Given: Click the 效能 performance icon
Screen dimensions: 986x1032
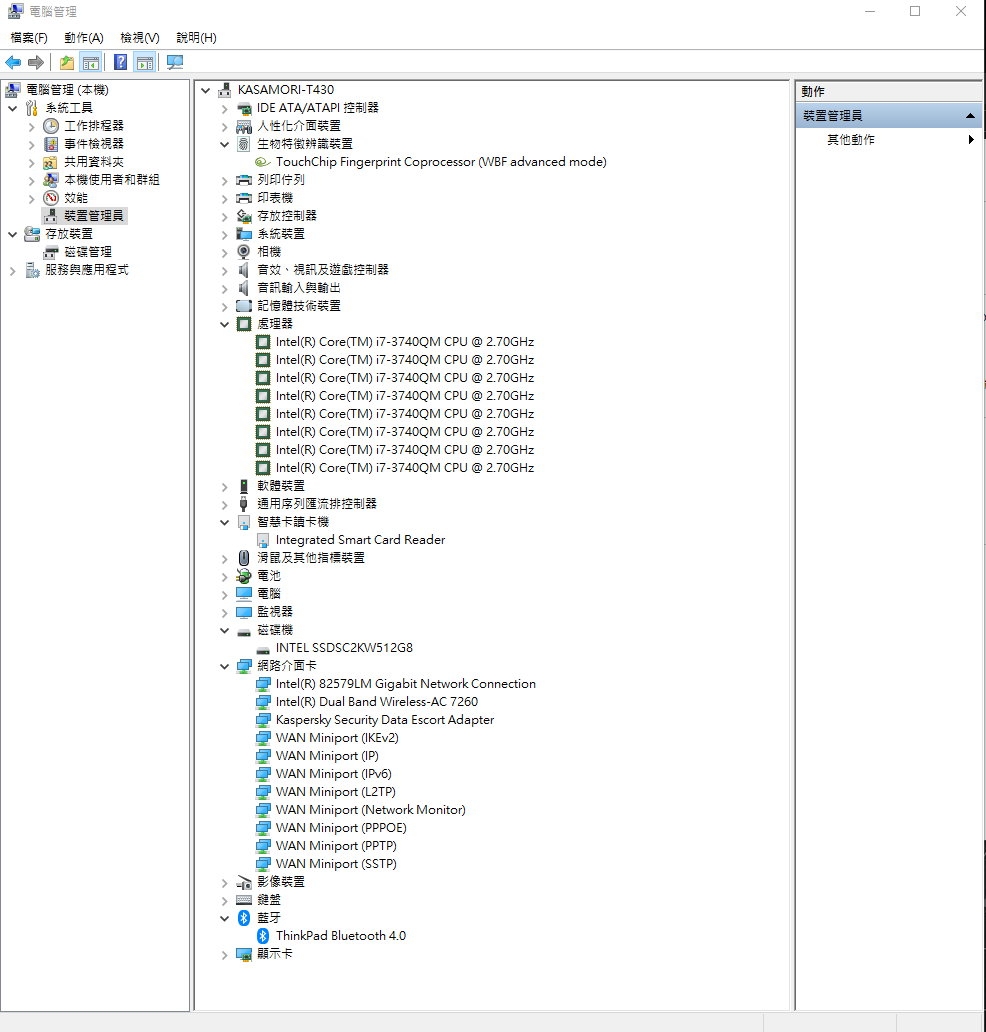Looking at the screenshot, I should 51,197.
